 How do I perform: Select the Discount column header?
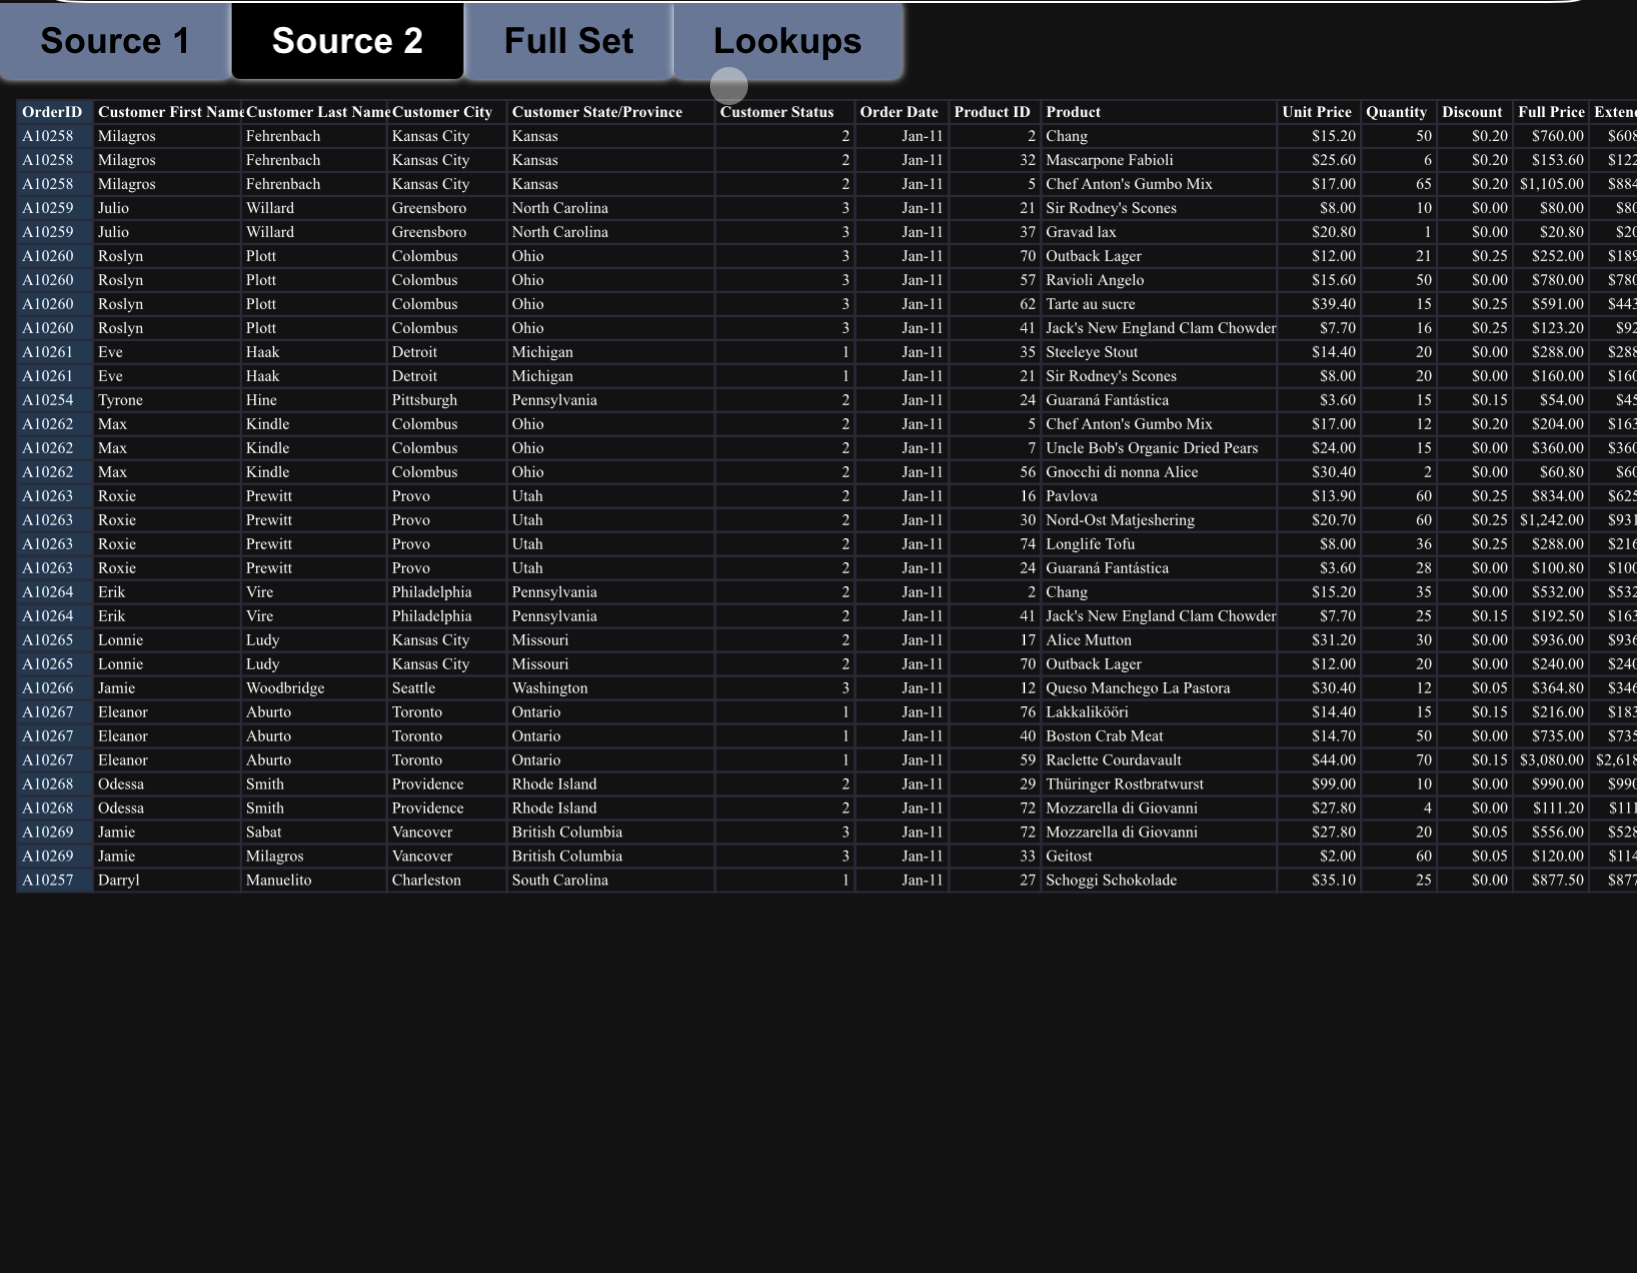[1475, 112]
